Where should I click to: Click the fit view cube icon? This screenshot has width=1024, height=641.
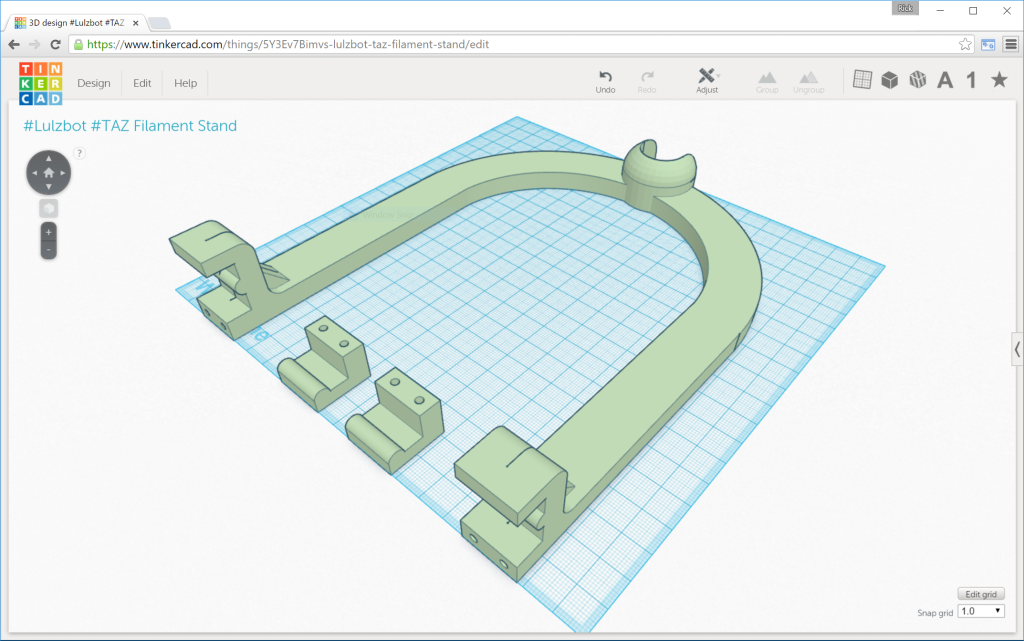48,209
